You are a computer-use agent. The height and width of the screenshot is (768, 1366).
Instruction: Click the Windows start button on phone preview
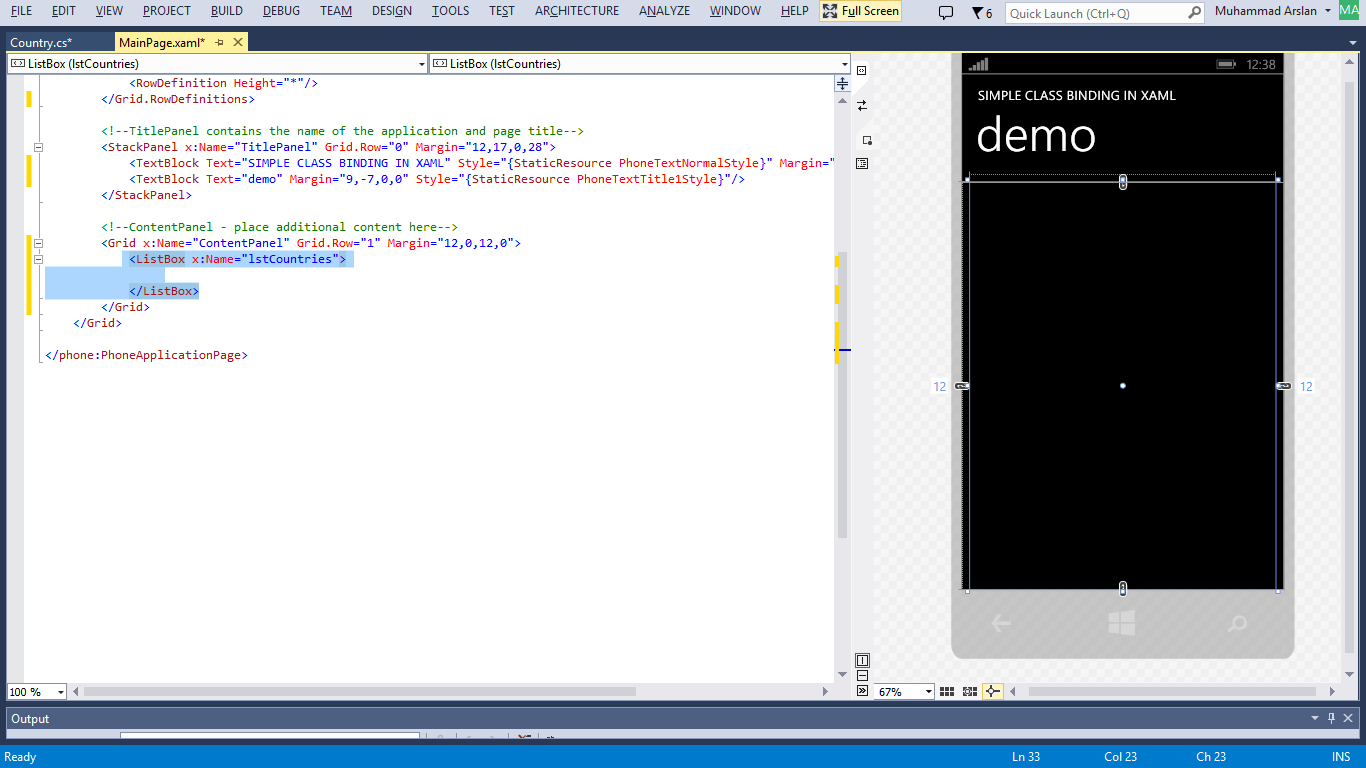[x=1122, y=624]
